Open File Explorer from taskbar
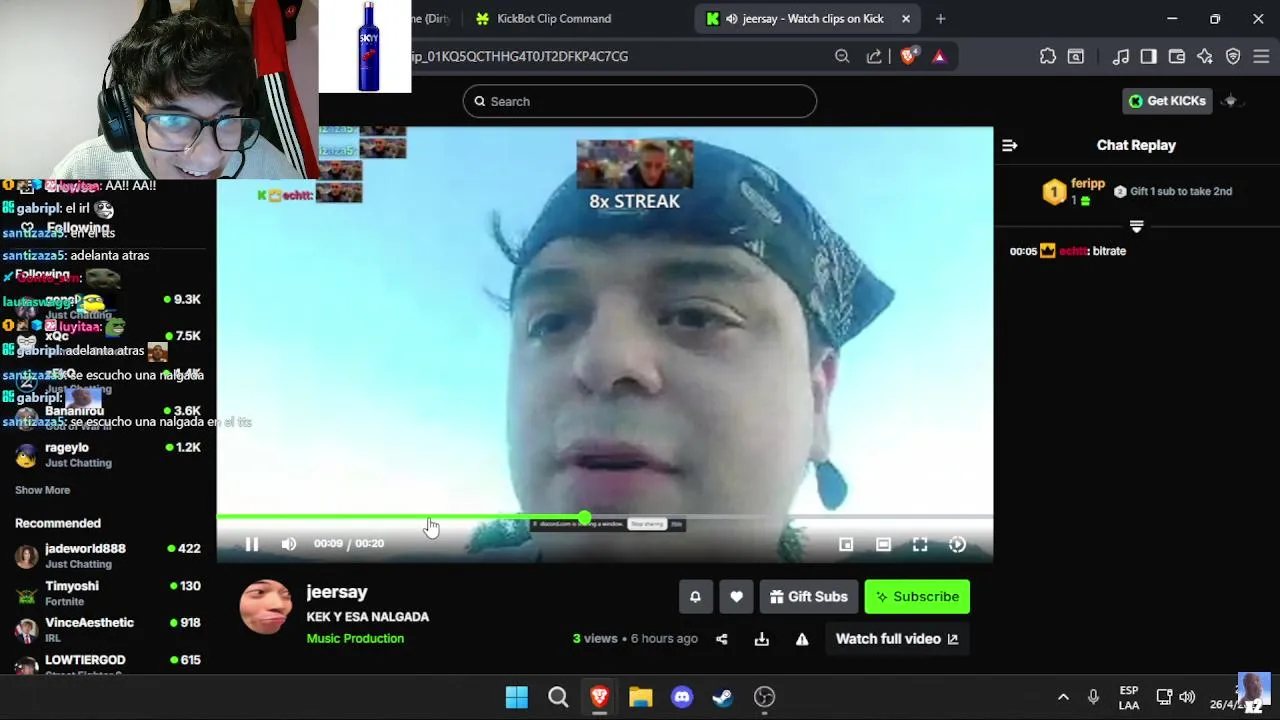 tap(641, 697)
